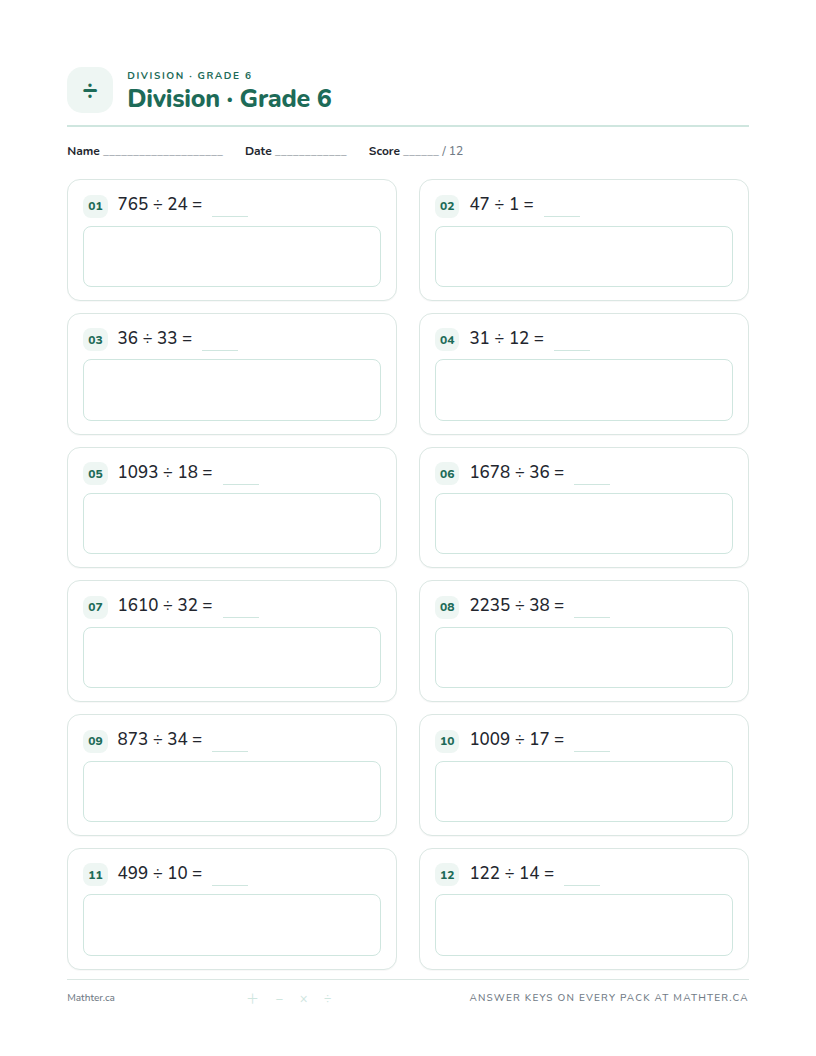The width and height of the screenshot is (816, 1056).
Task: Select the problem text "765 ÷ 24 ="
Action: tap(160, 204)
